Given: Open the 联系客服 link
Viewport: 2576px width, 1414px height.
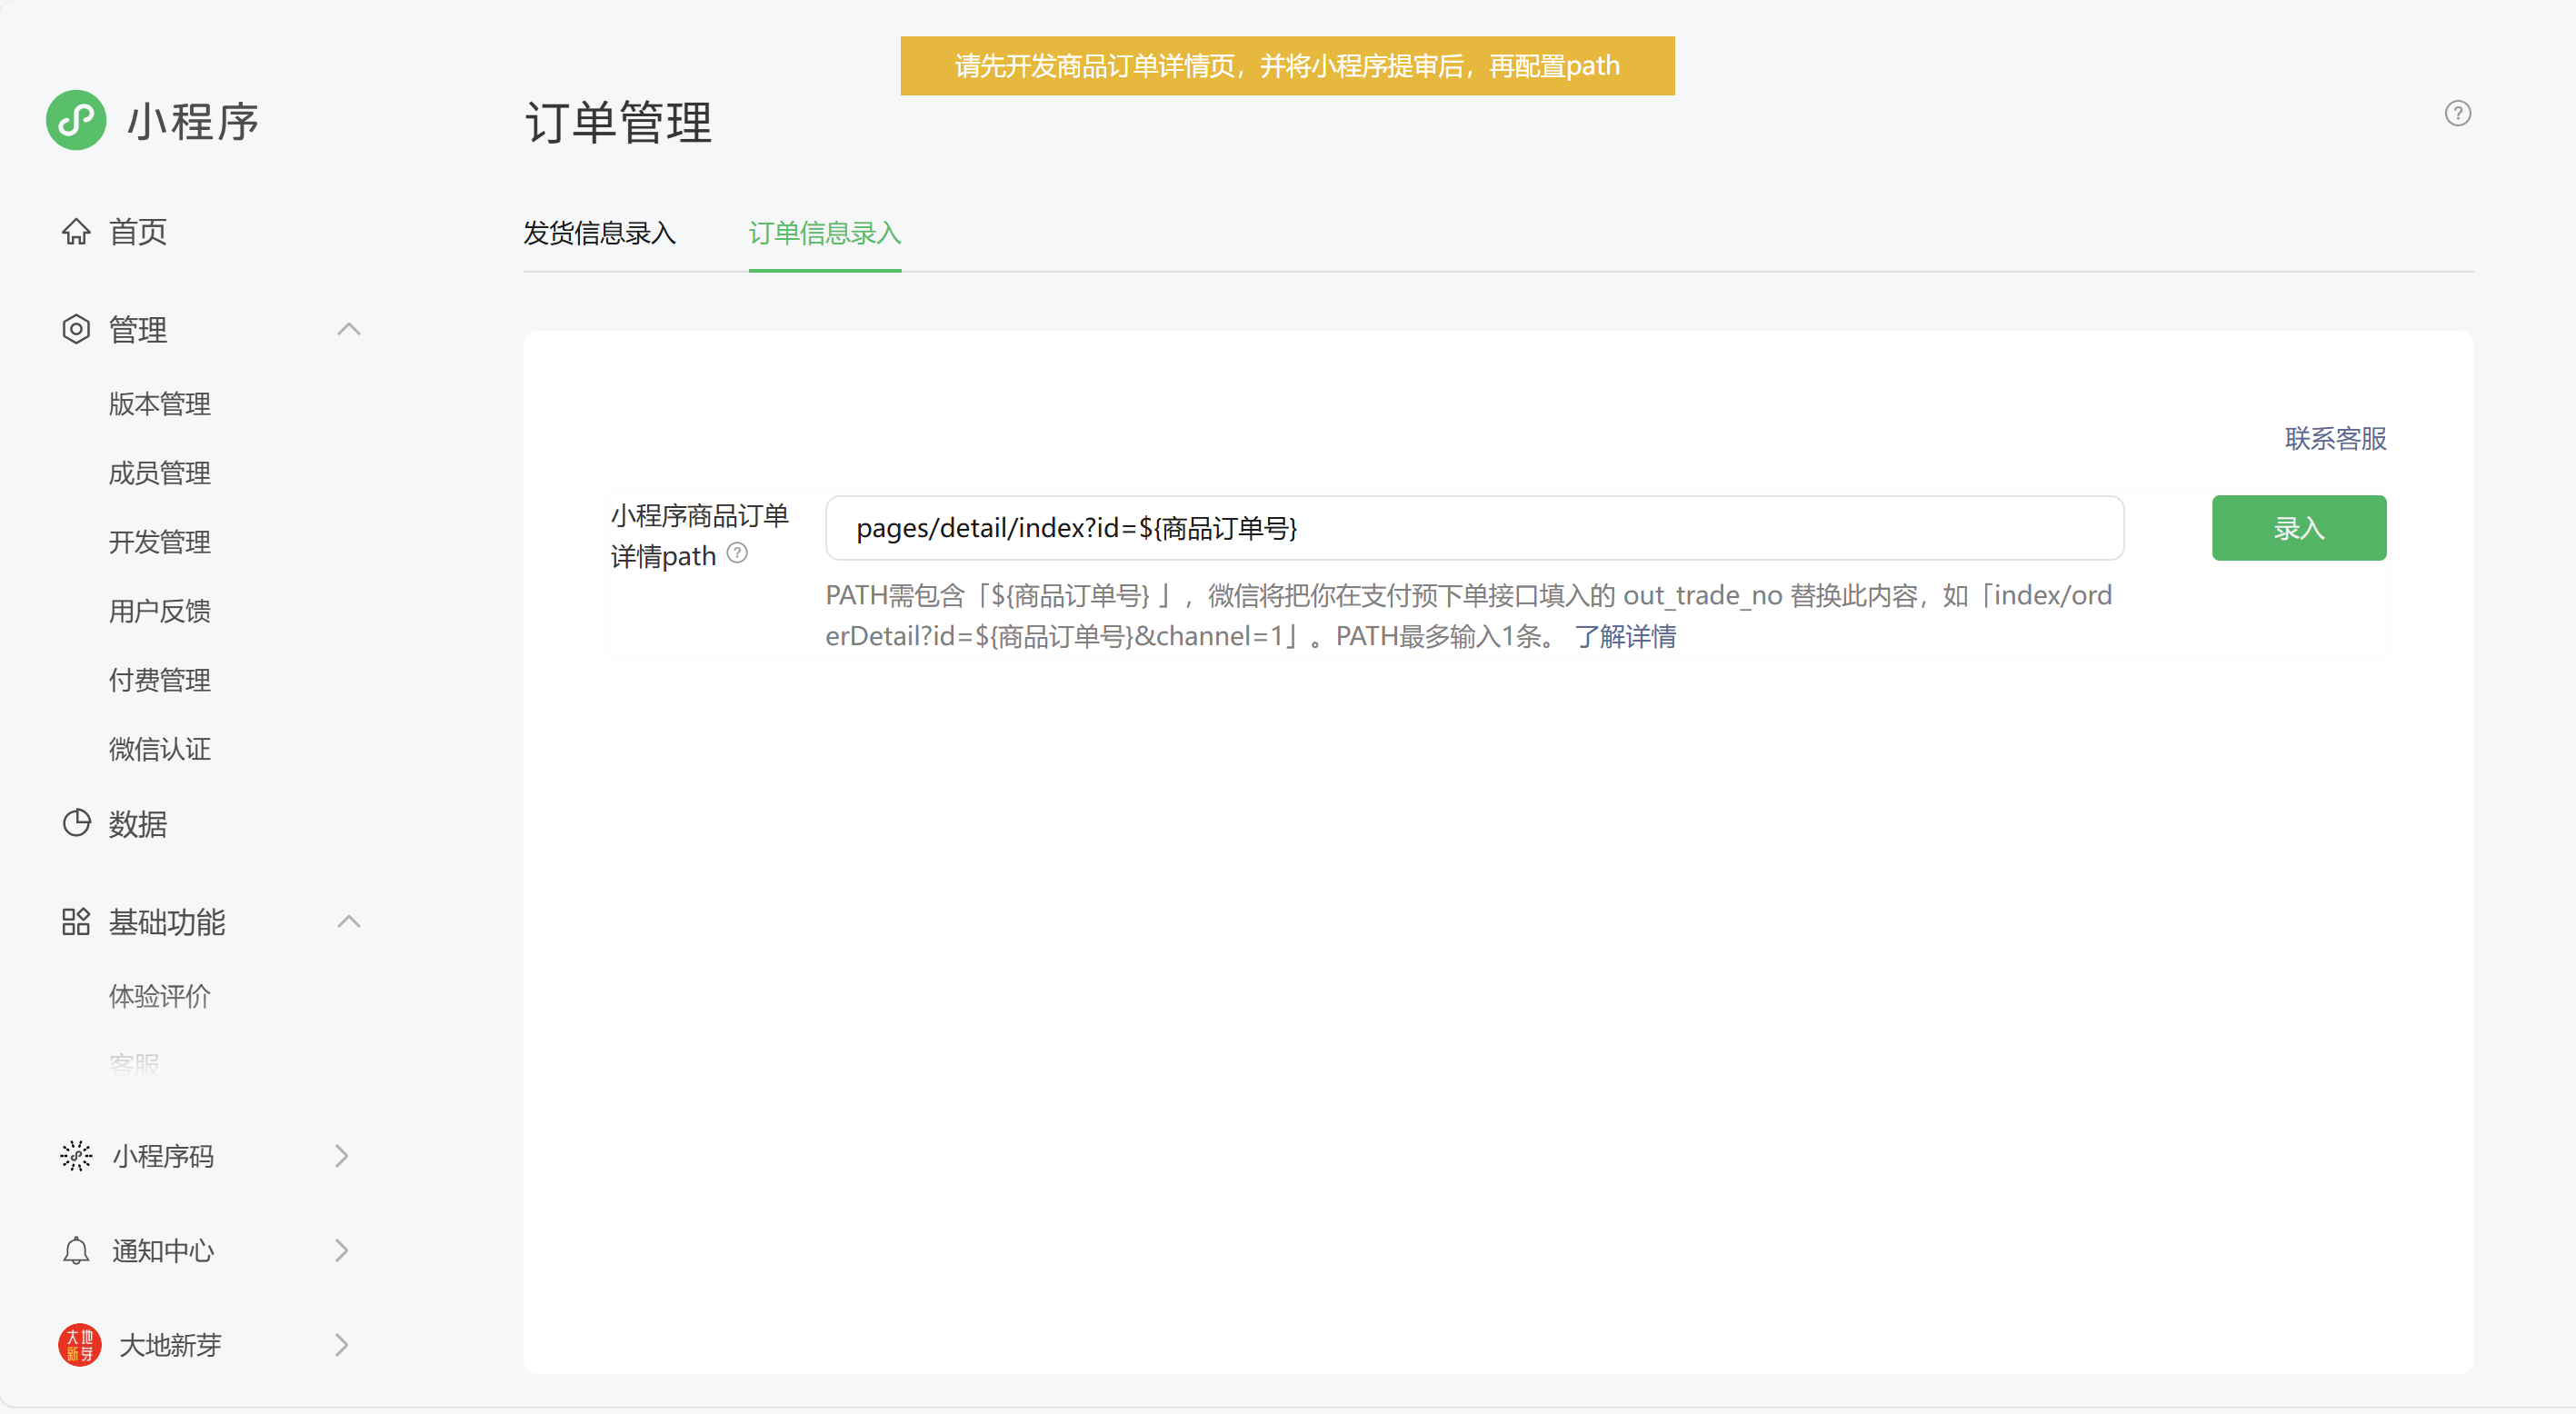Looking at the screenshot, I should pyautogui.click(x=2334, y=438).
